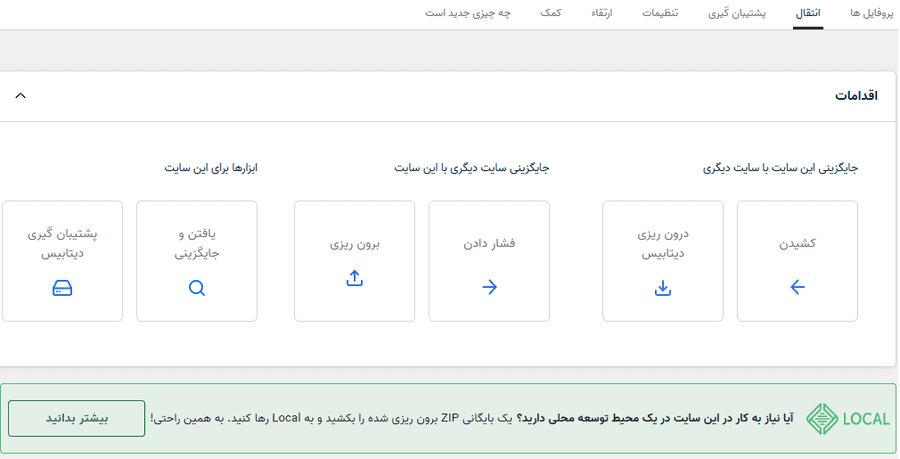
Task: Open the پروفایل ها tab
Action: point(872,13)
